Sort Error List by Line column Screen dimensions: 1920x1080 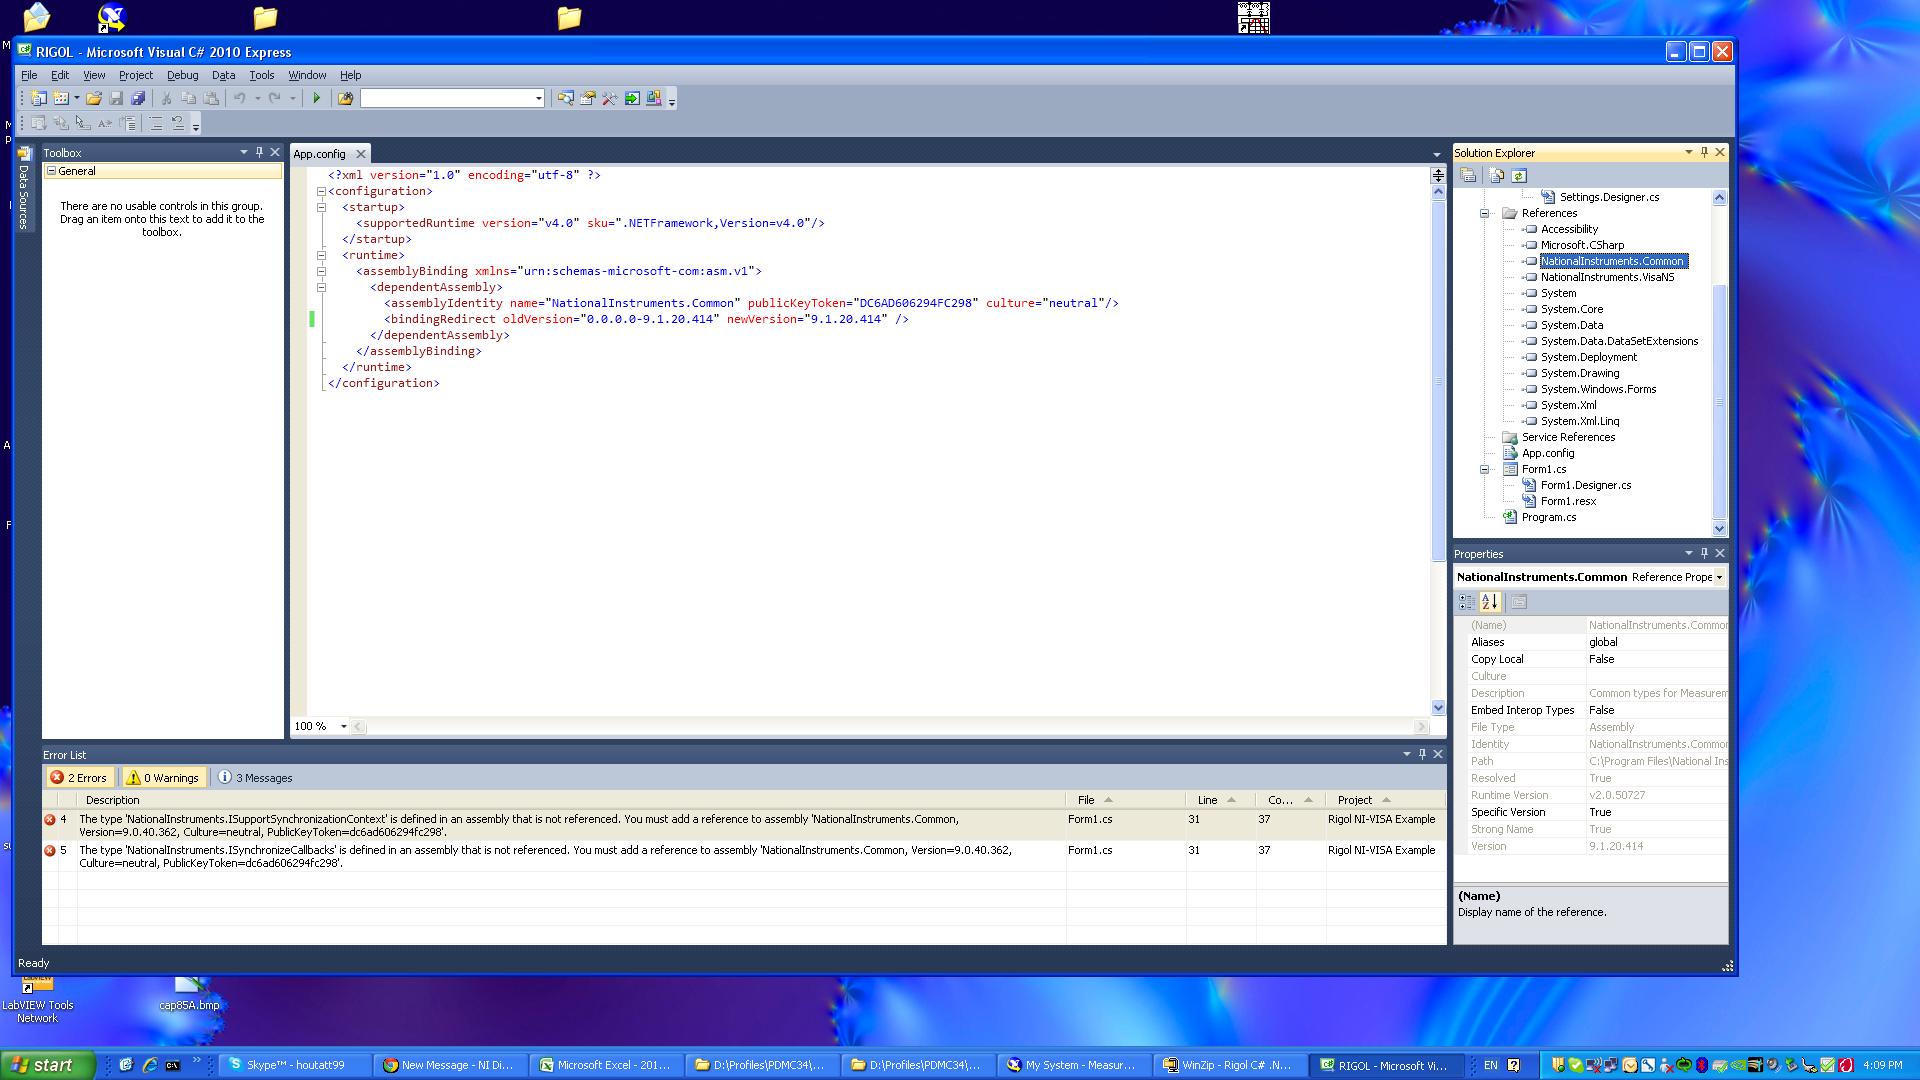click(1221, 800)
